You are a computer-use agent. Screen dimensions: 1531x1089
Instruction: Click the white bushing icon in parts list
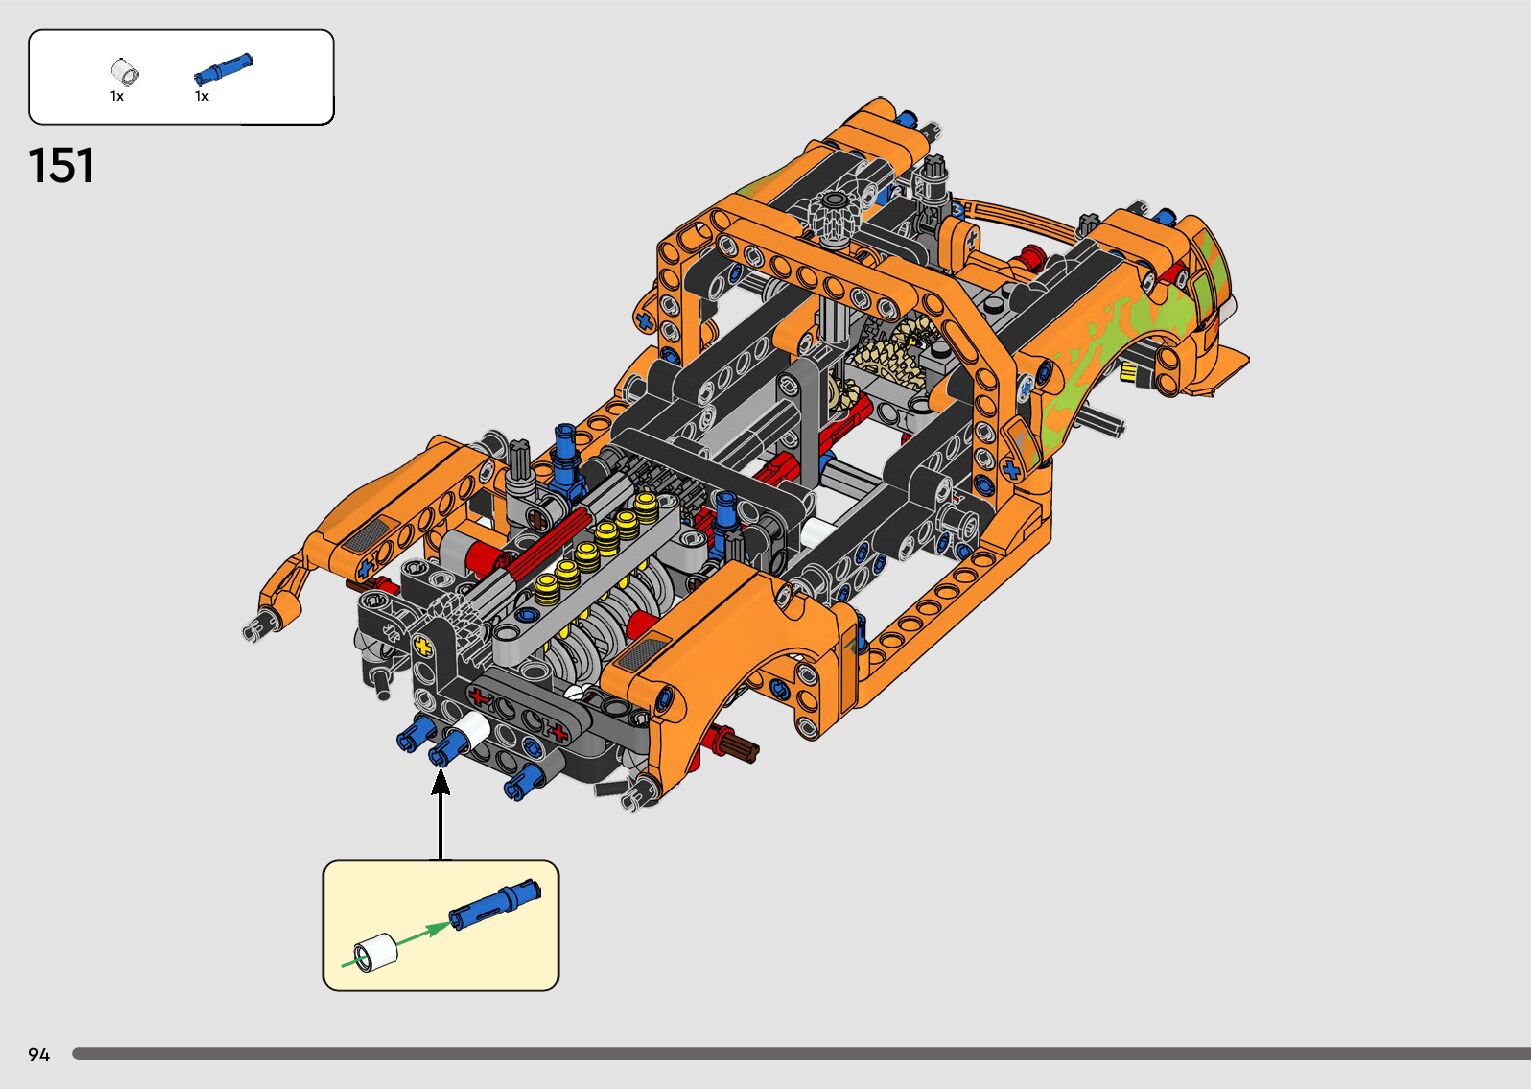pos(124,72)
